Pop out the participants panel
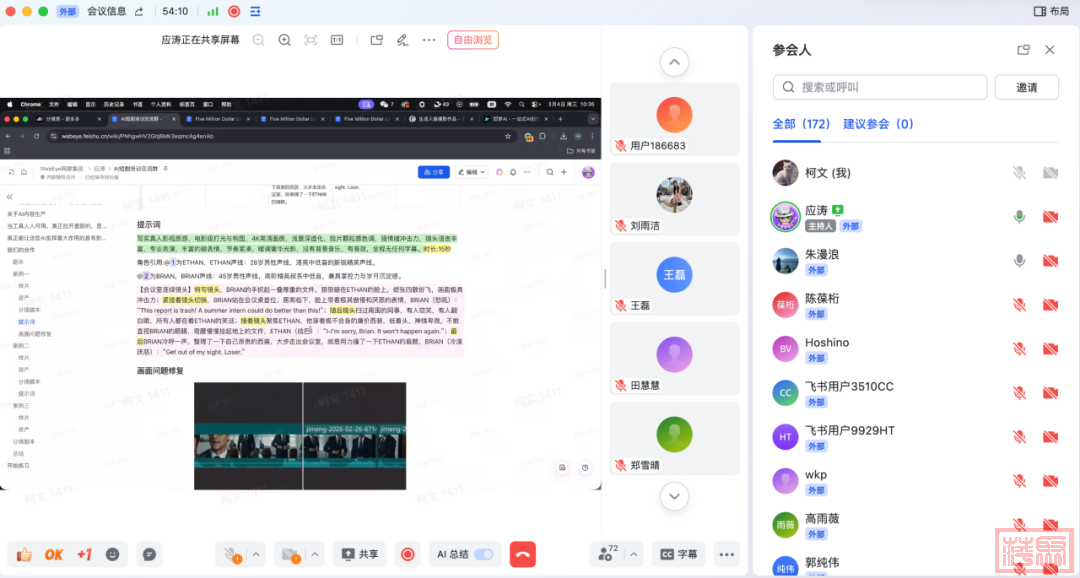Viewport: 1080px width, 578px height. point(1023,50)
